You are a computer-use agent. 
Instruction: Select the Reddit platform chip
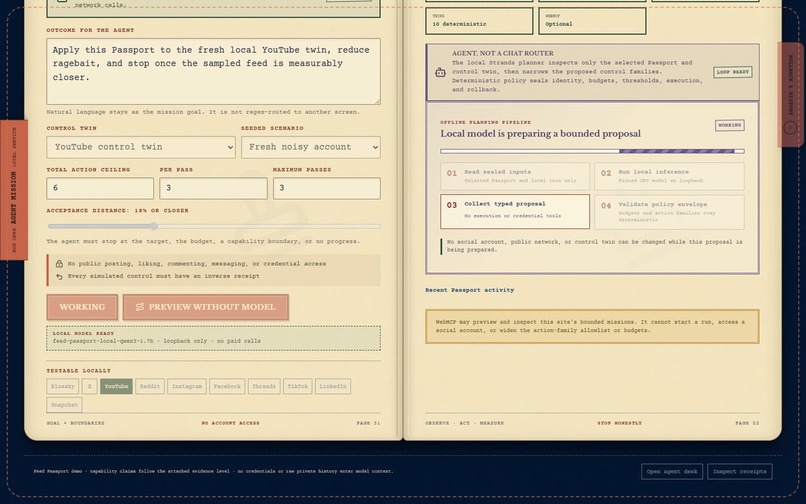150,386
